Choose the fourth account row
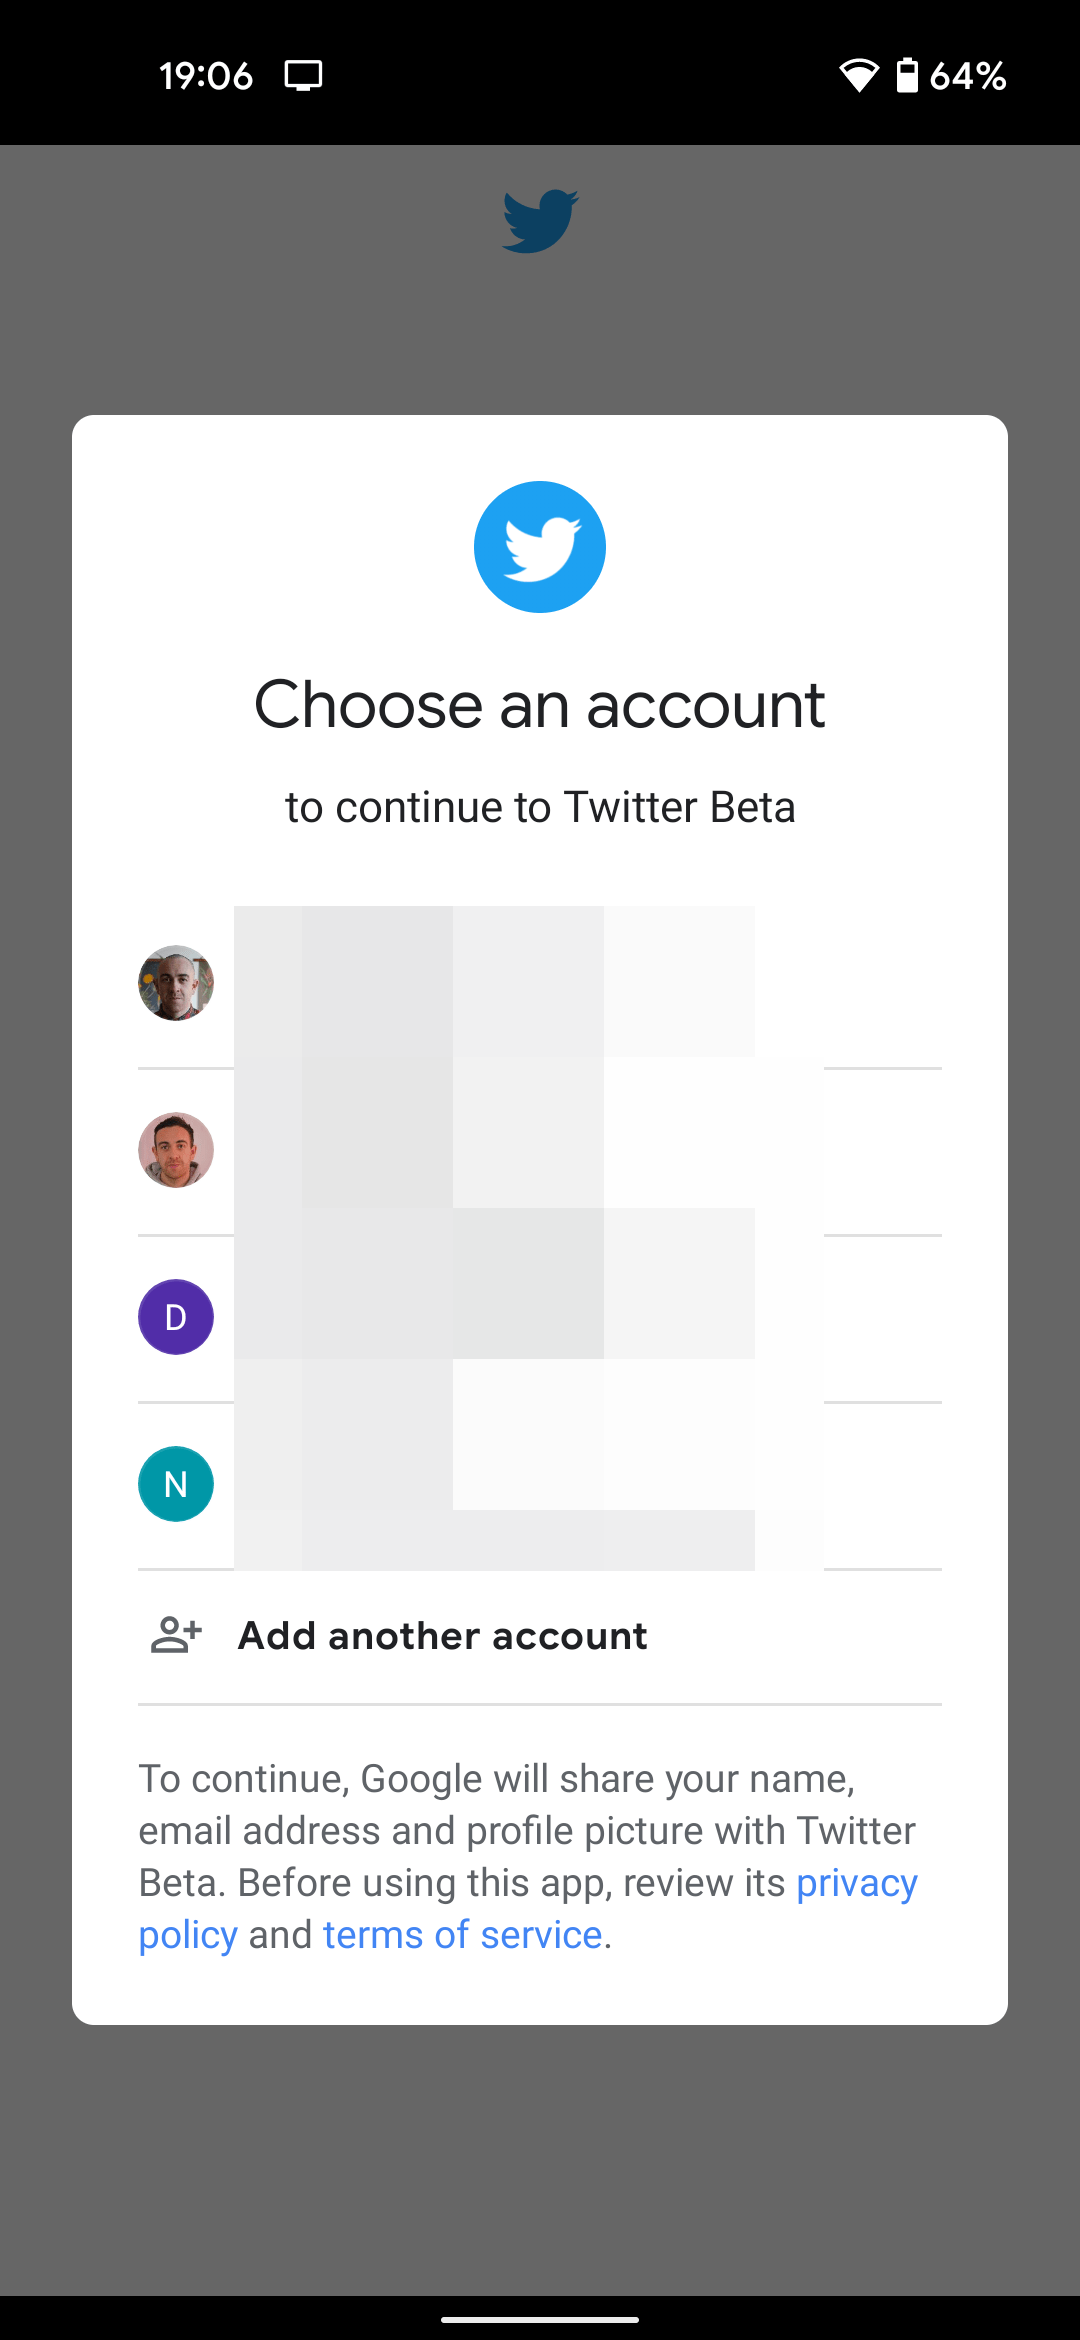1080x2340 pixels. 540,1483
